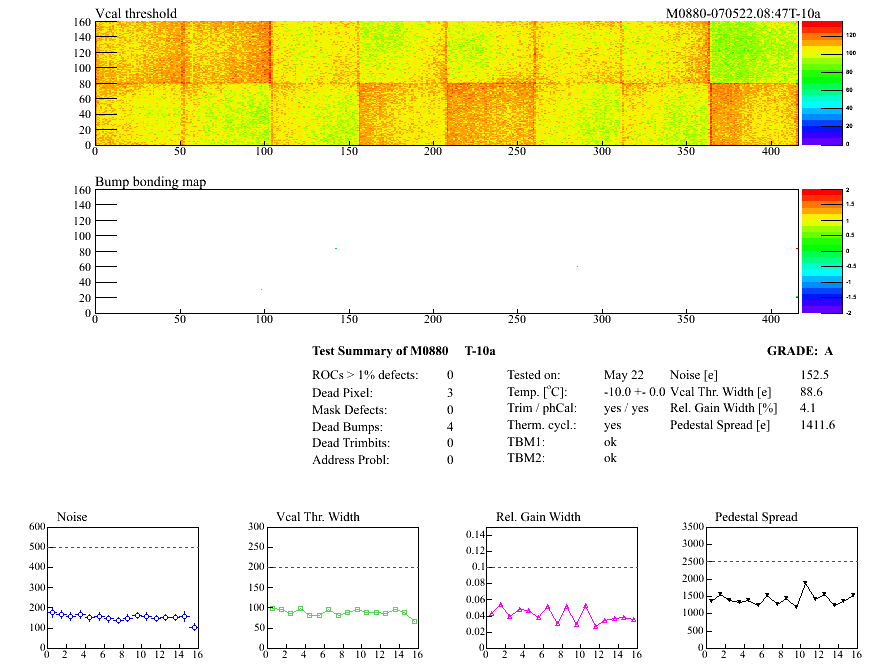Click the Pedestal Spread plot title
Viewport: 896px width, 672px height.
[x=756, y=517]
